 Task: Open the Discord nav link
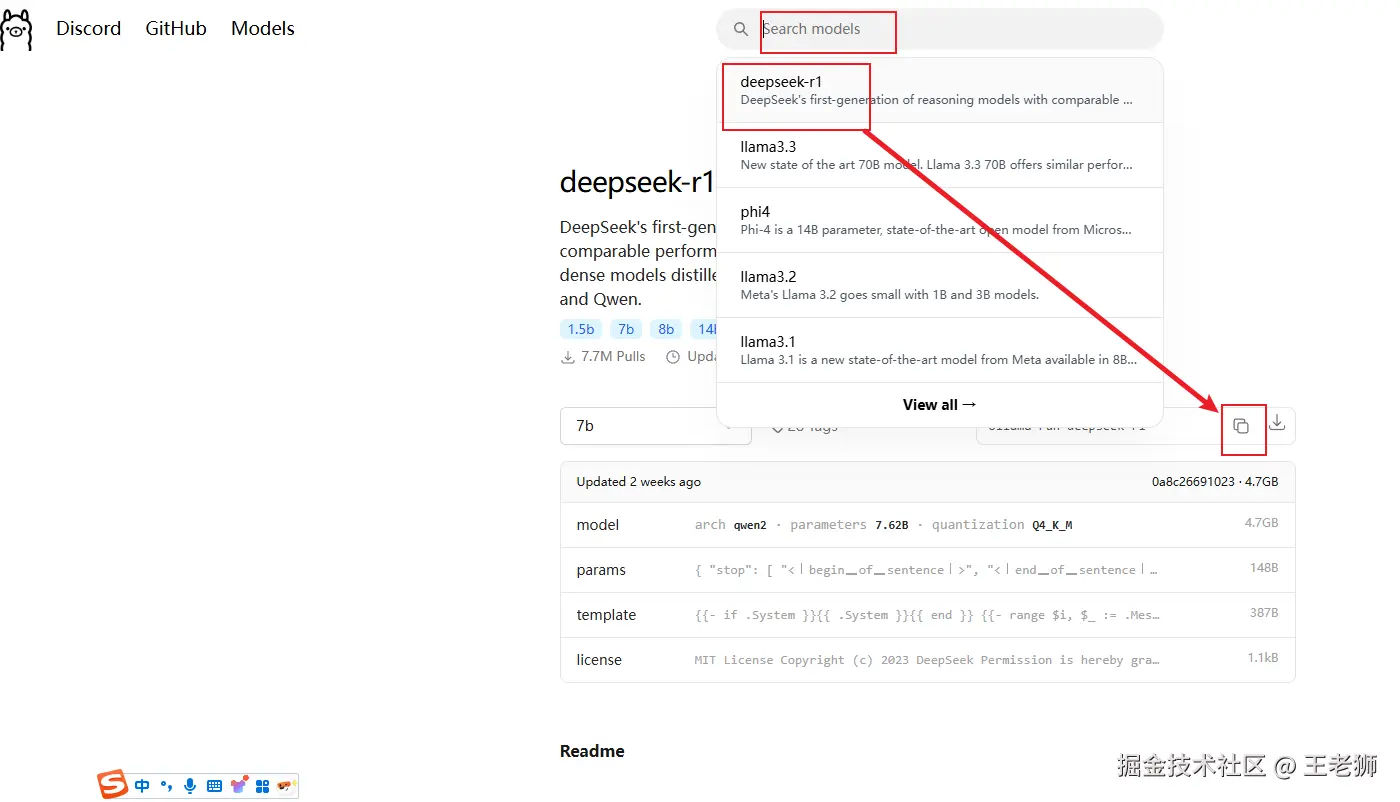pyautogui.click(x=88, y=29)
